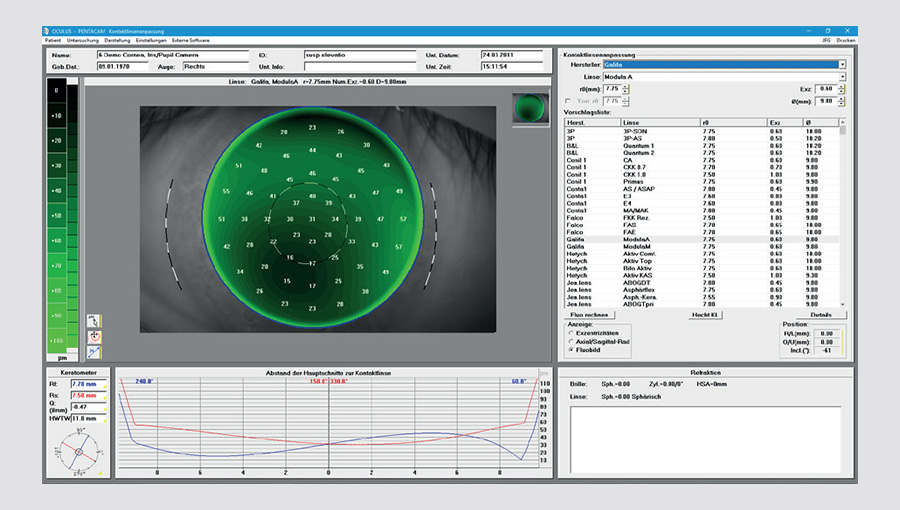Open the Externe Software menu
This screenshot has width=900, height=510.
[191, 41]
